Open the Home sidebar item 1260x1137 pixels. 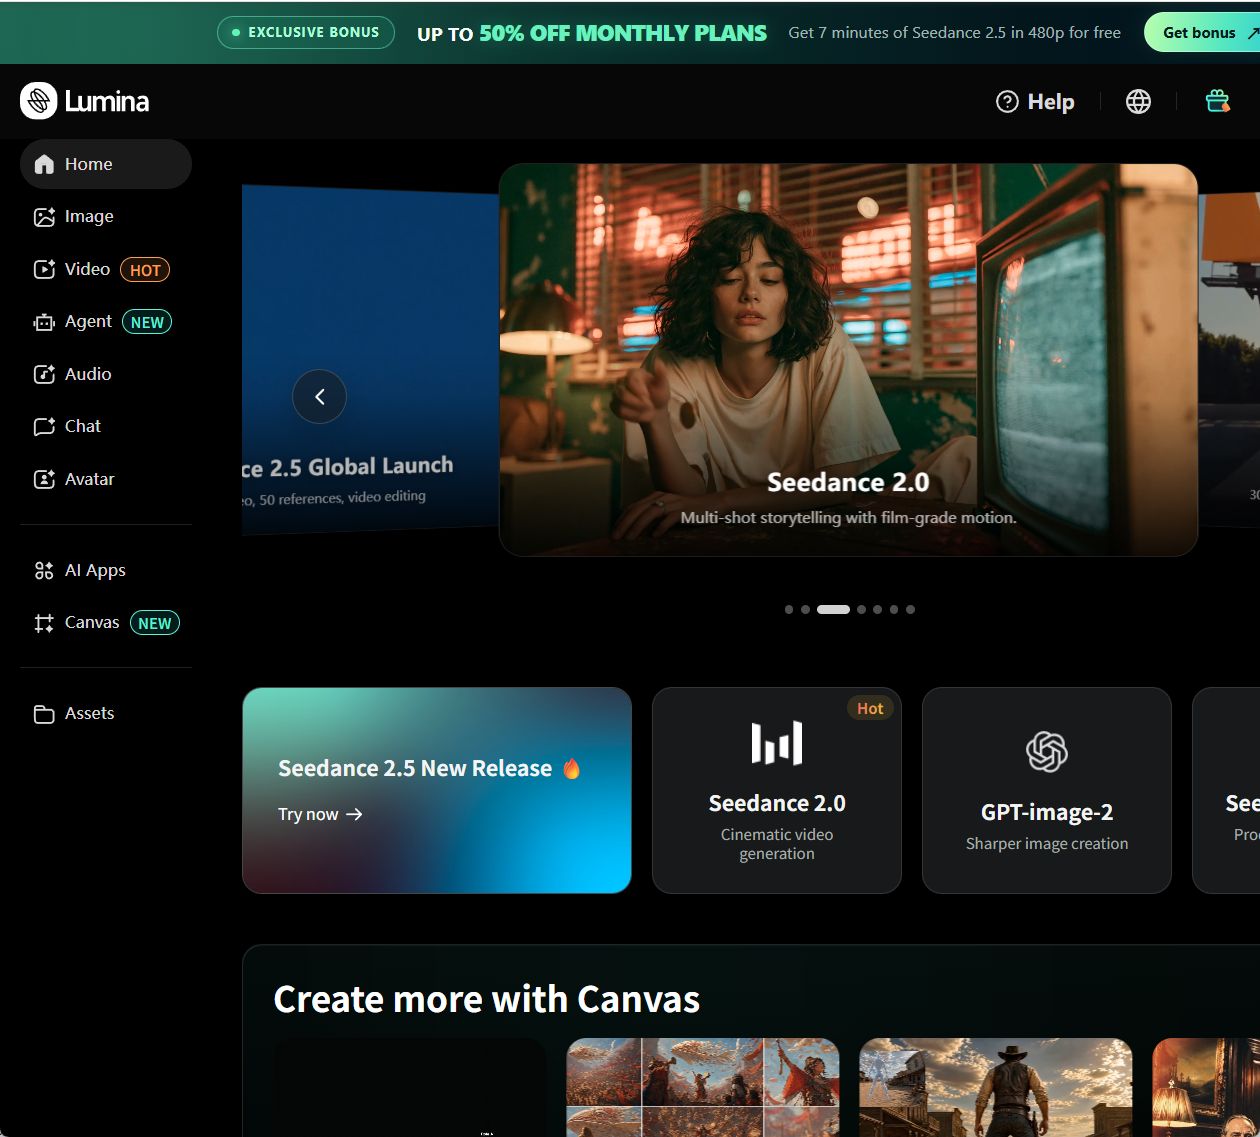point(106,164)
